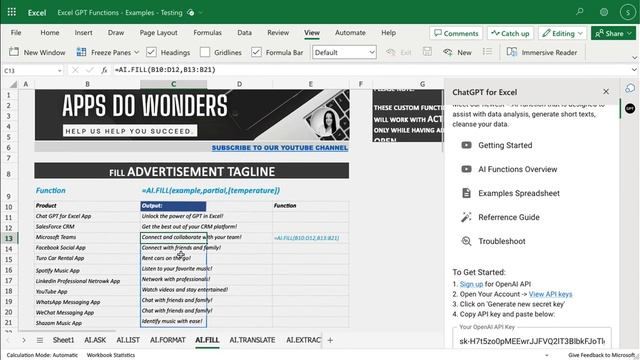Click the Freeze Panes icon

(x=81, y=52)
